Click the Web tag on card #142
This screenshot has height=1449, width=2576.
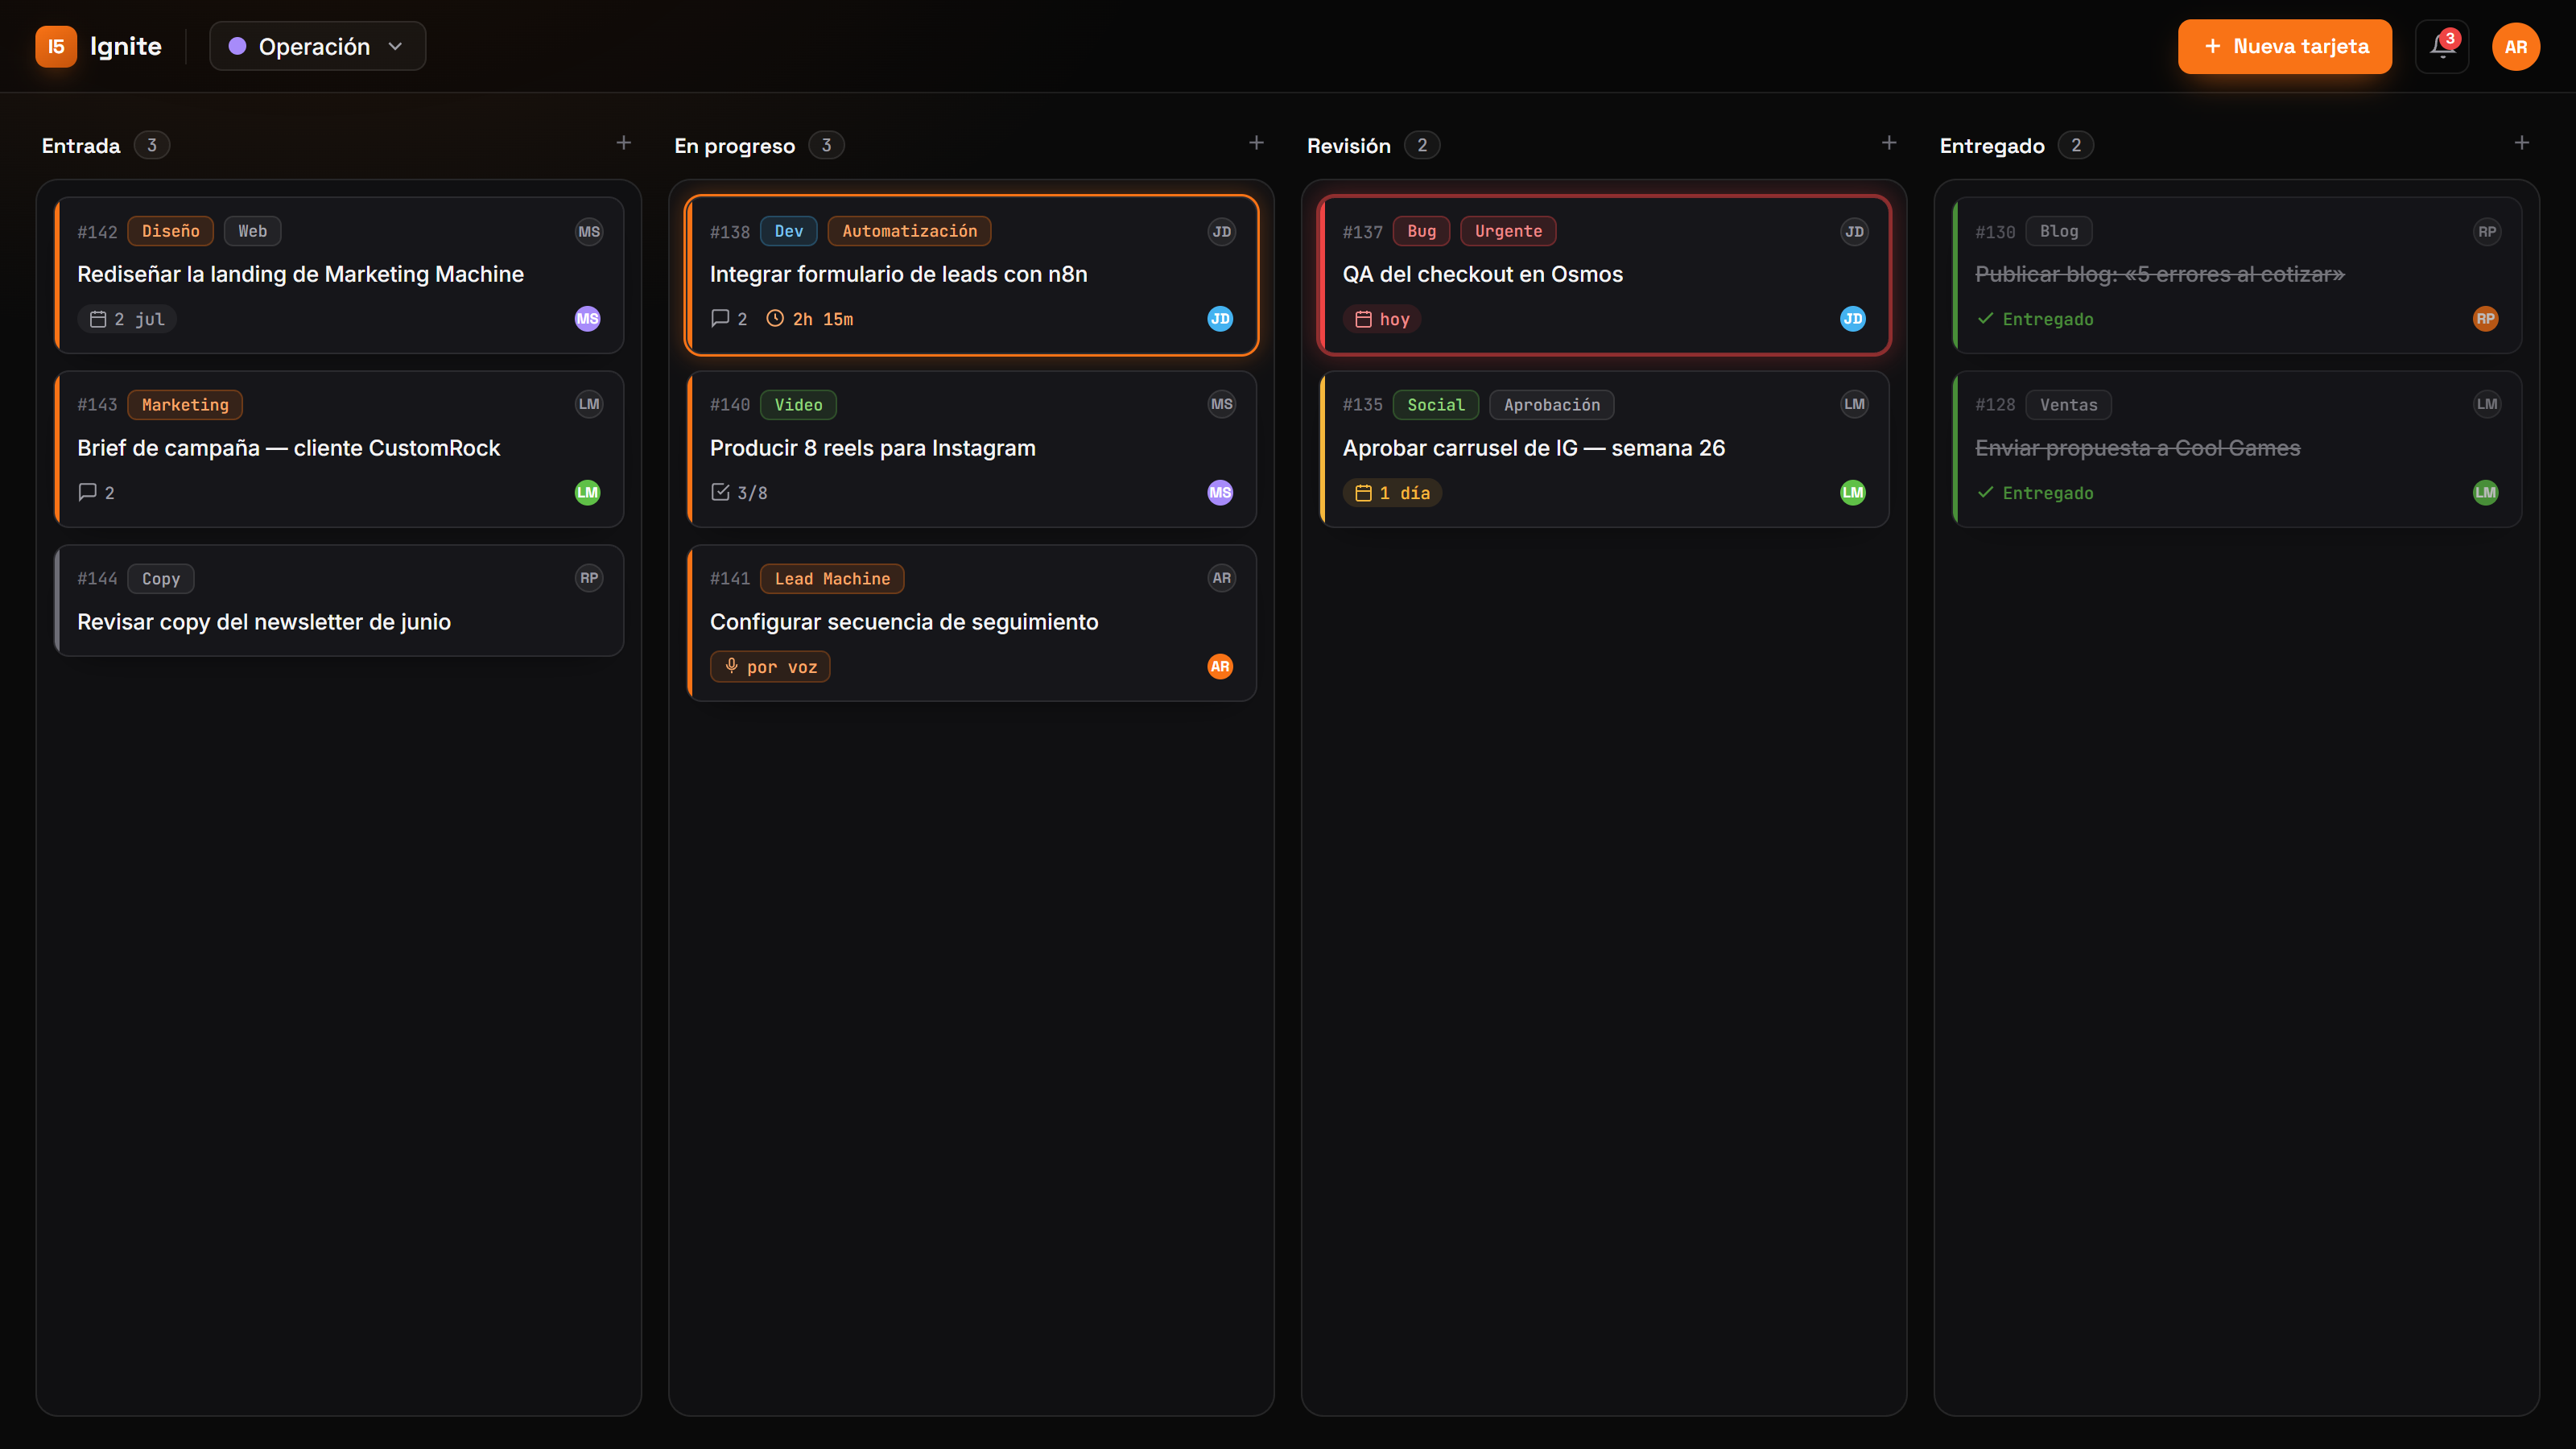(x=252, y=231)
